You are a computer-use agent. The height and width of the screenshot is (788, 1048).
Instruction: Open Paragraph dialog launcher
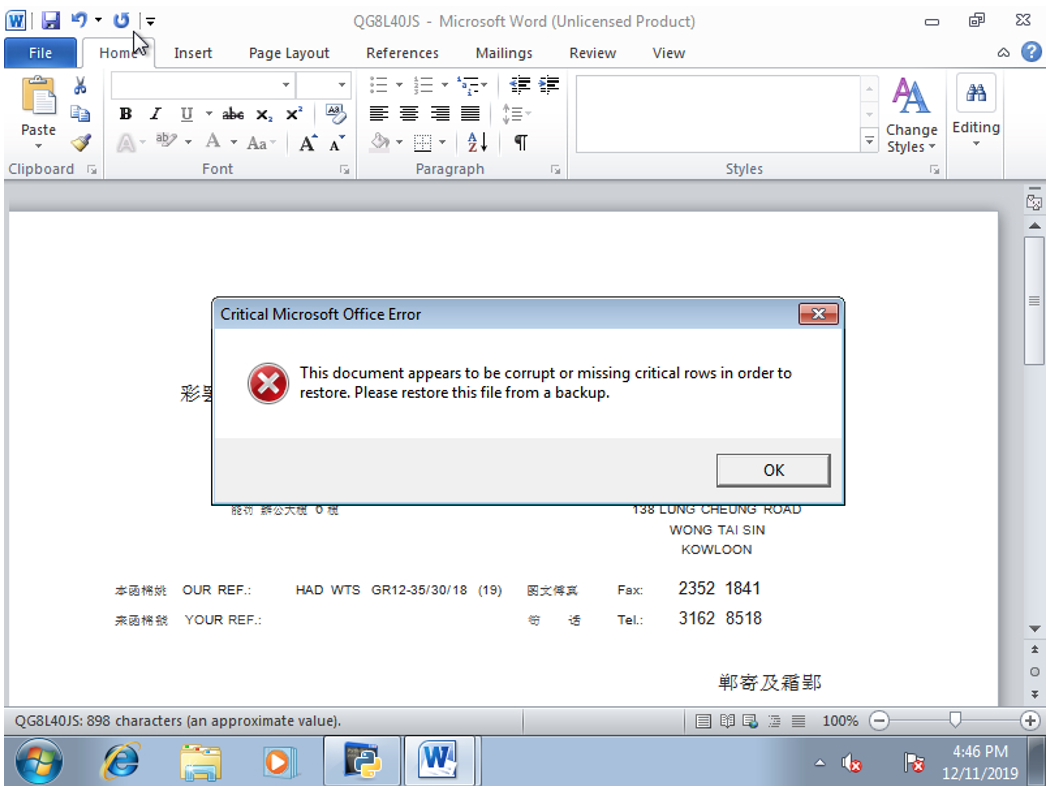(x=555, y=170)
